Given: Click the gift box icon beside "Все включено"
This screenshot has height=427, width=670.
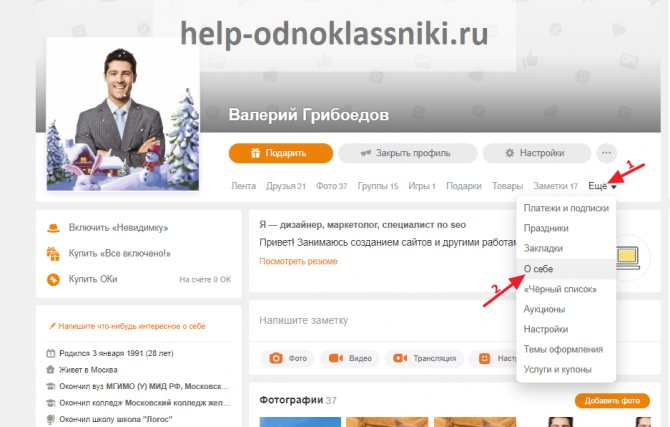Looking at the screenshot, I should (x=53, y=253).
